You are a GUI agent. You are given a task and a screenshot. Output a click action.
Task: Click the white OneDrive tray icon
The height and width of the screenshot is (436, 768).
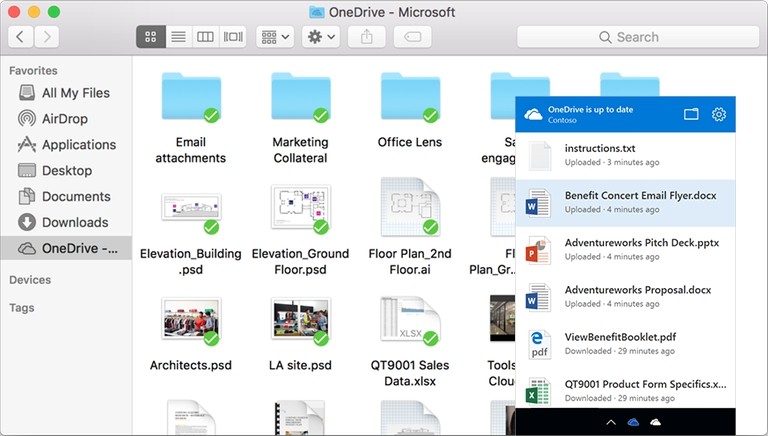[x=655, y=422]
